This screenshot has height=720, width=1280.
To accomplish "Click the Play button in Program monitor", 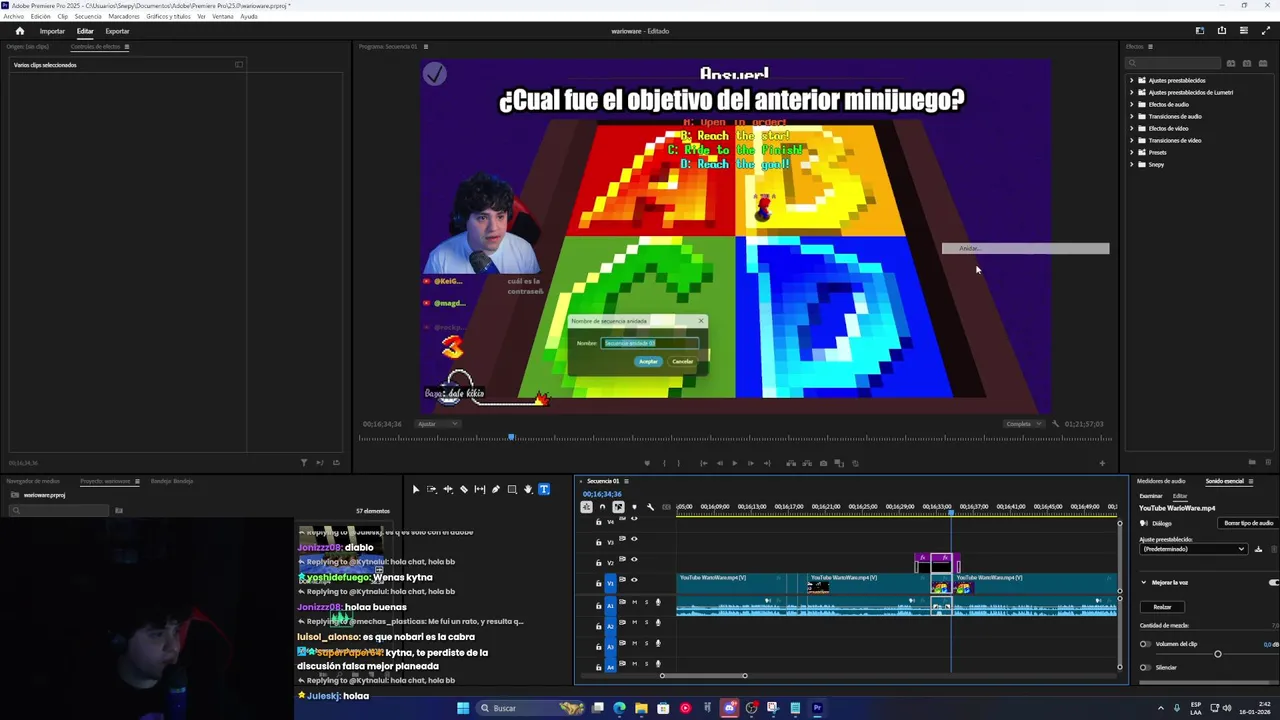I will (x=735, y=463).
